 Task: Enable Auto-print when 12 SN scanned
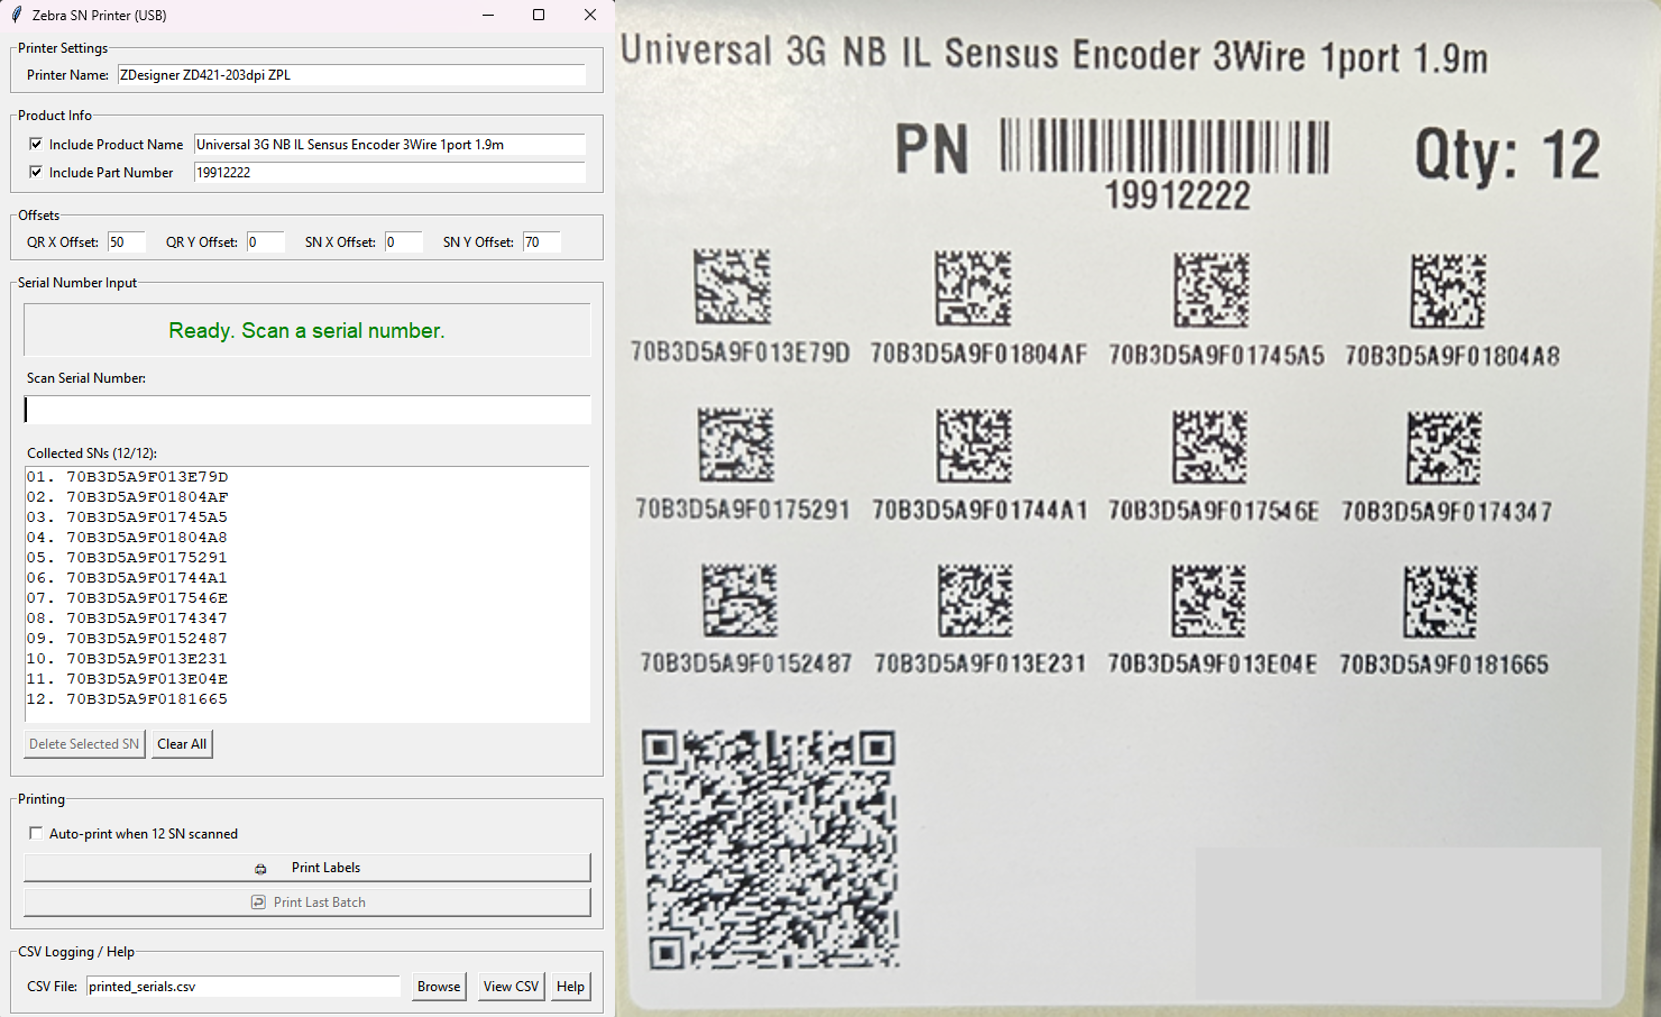pos(36,833)
